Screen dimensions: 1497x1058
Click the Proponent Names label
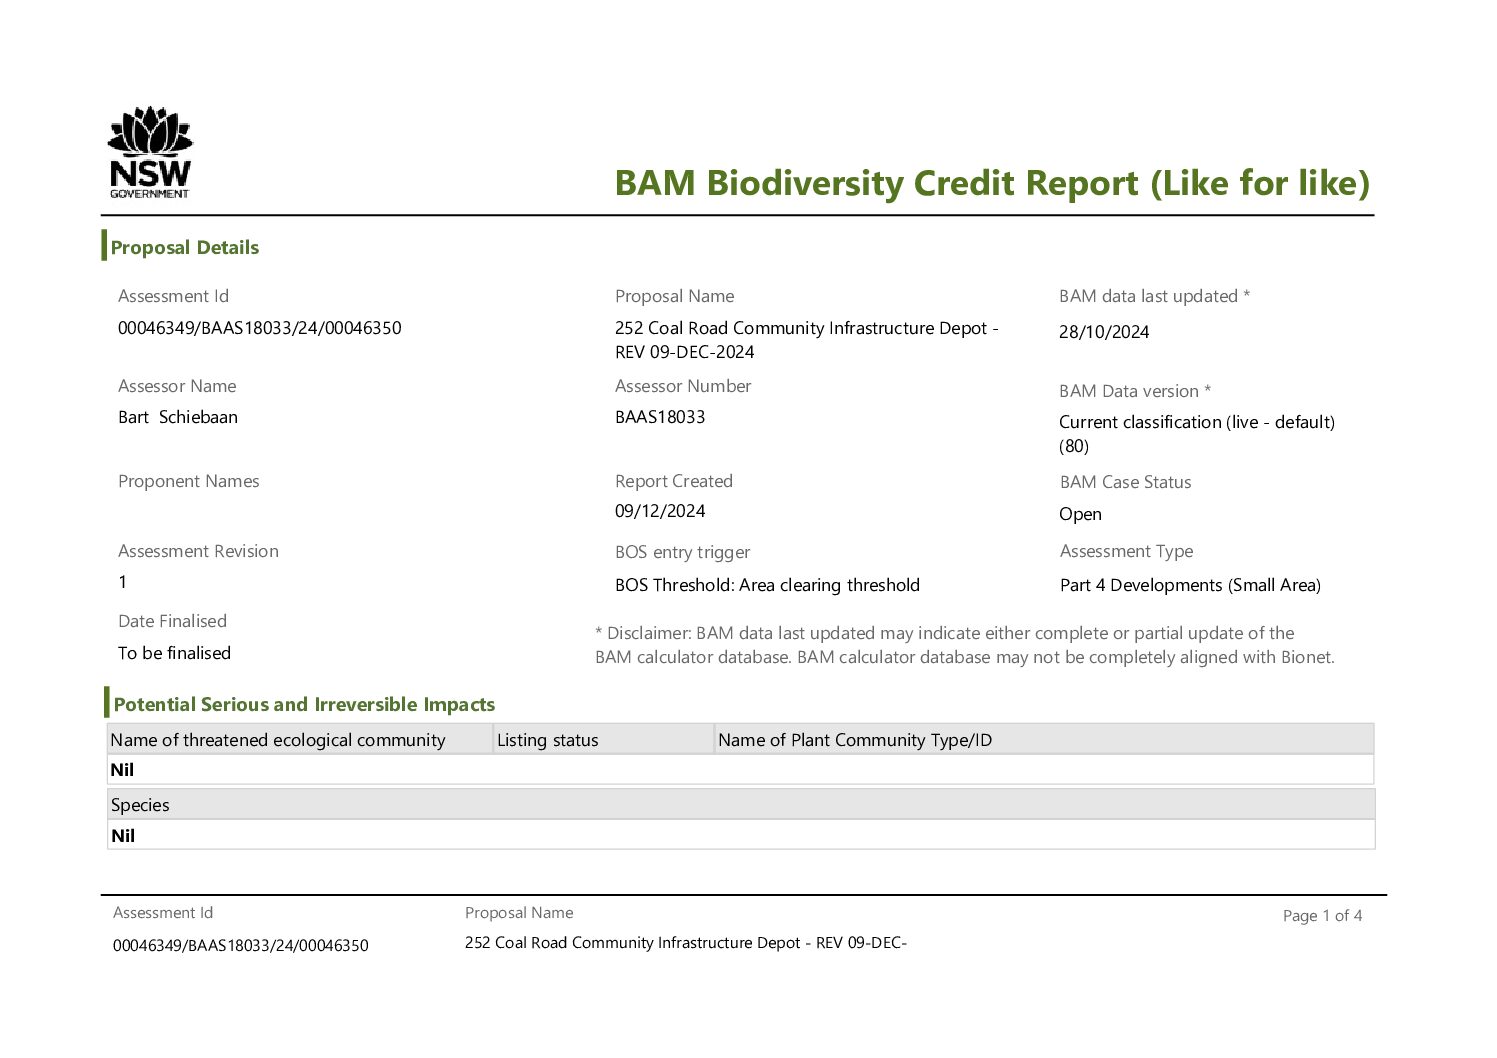click(188, 481)
